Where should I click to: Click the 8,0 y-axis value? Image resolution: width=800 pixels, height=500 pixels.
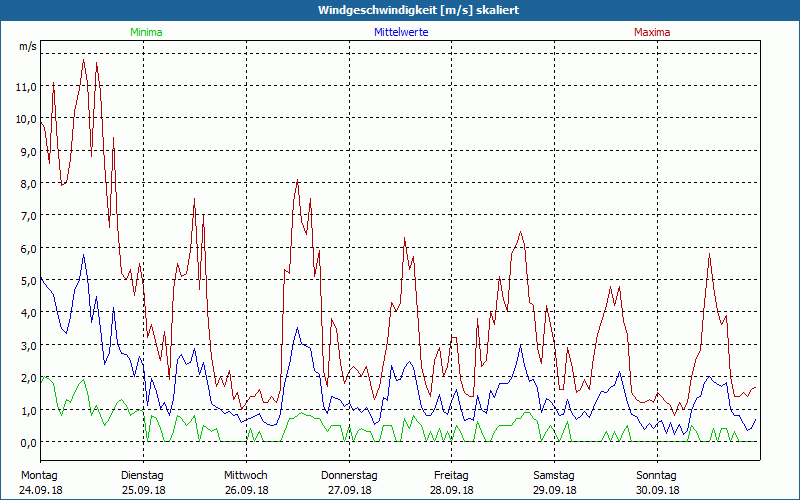29,184
